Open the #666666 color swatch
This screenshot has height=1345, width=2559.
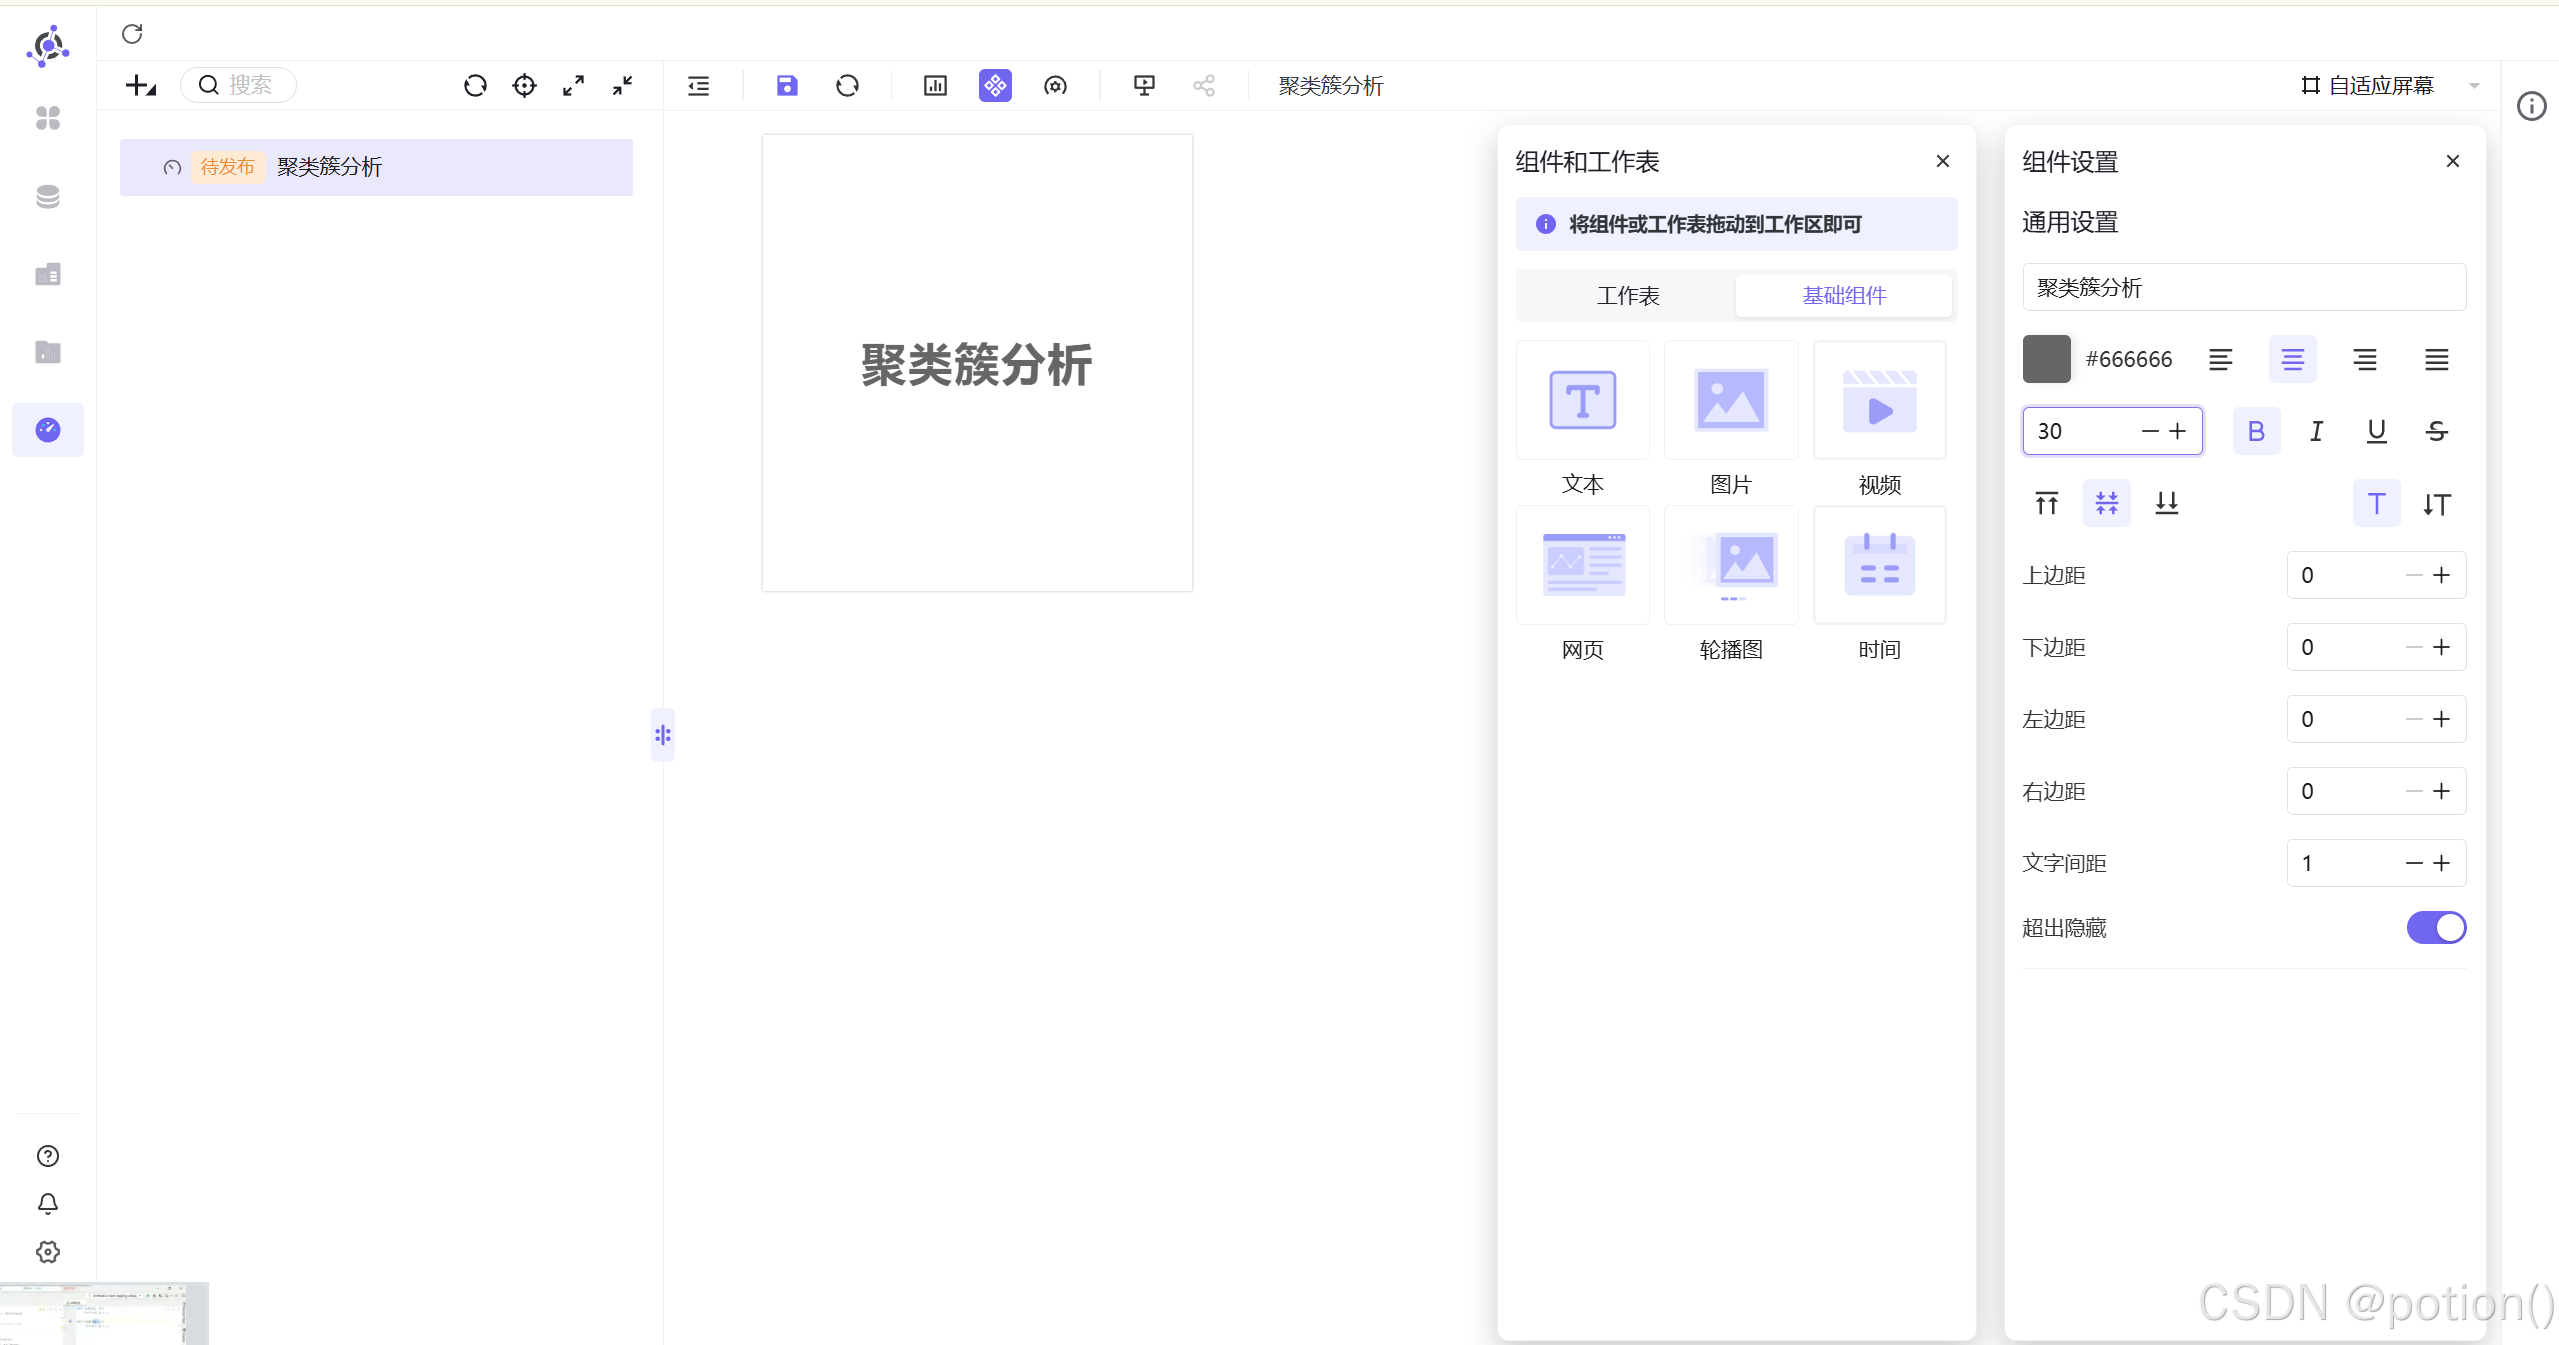click(2046, 359)
